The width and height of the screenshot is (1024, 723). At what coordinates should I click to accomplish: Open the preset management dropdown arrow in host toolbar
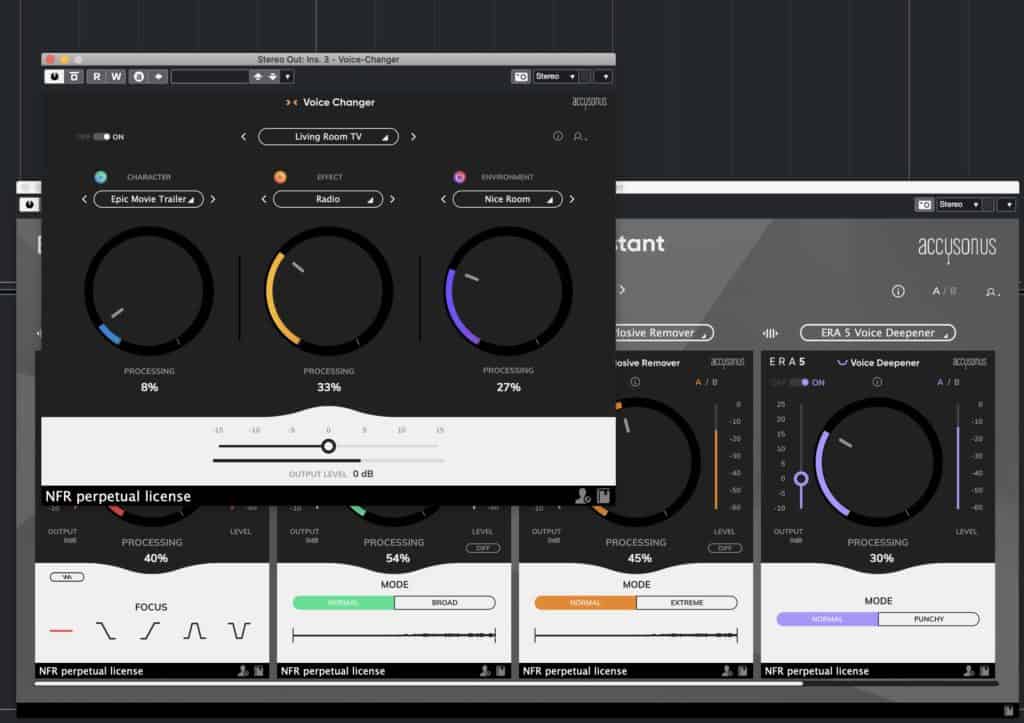287,76
